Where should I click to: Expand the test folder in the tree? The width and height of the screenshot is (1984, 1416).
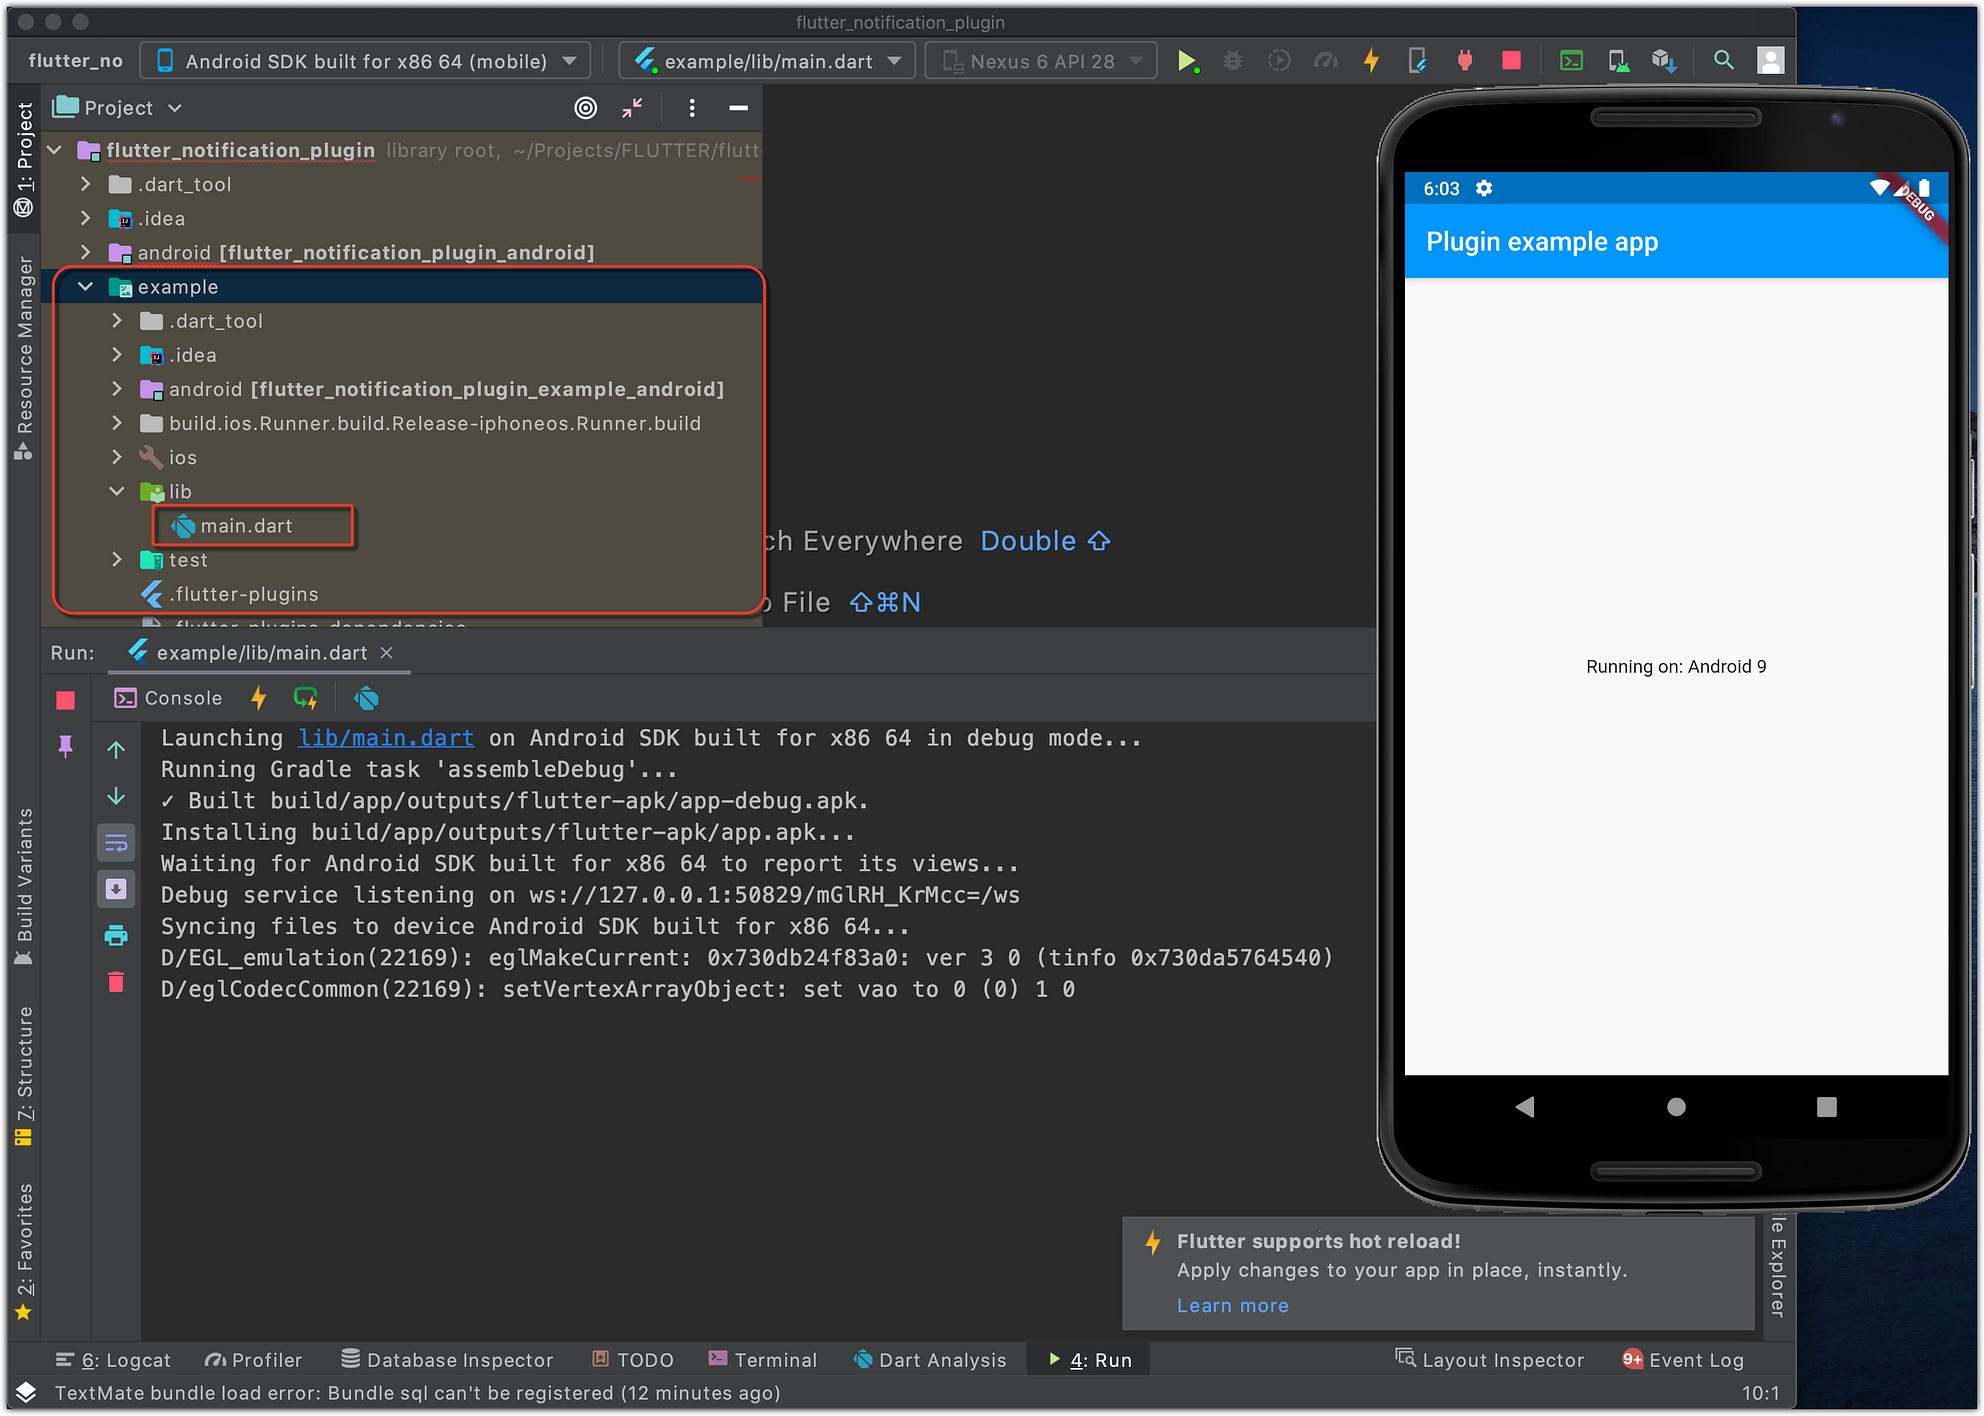point(118,559)
